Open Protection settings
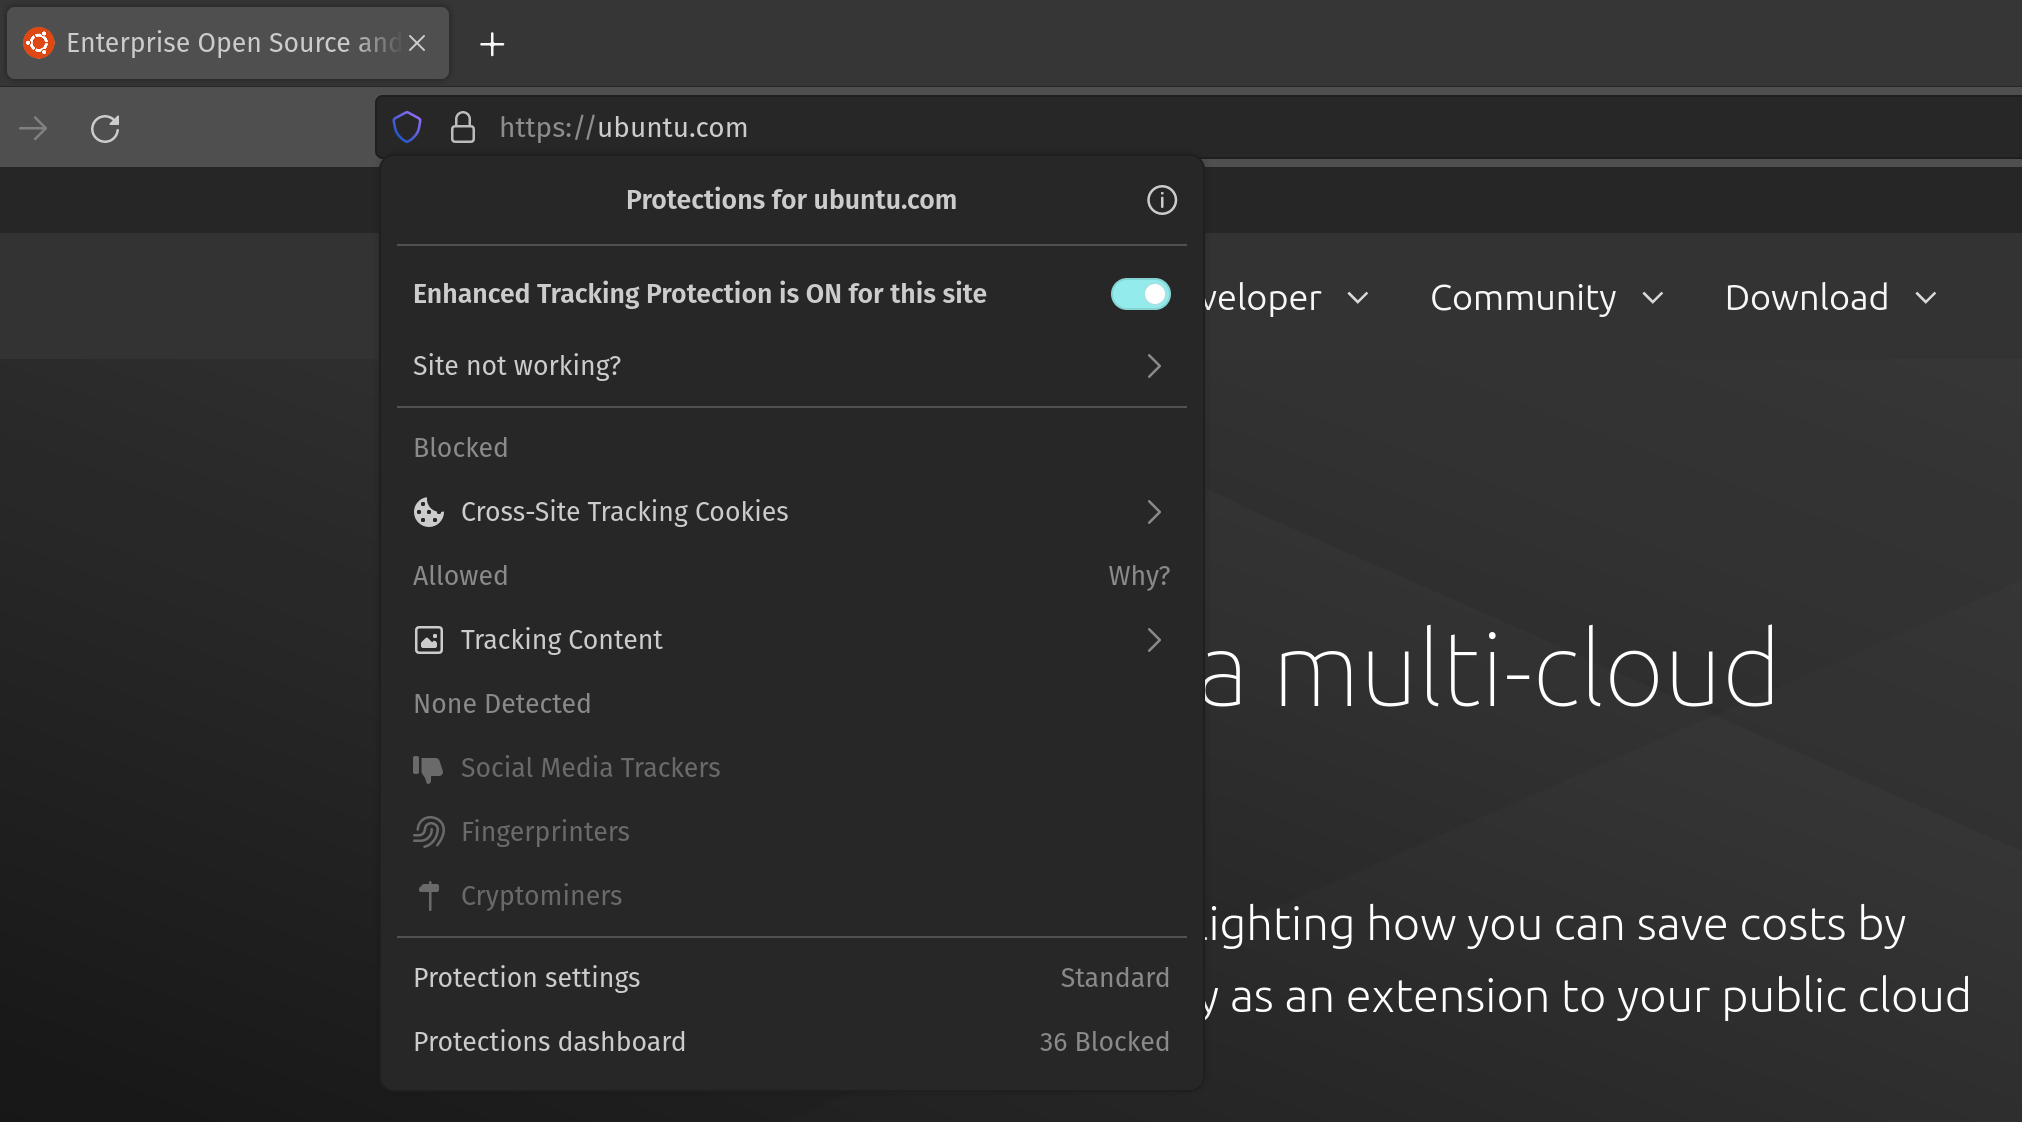The image size is (2022, 1122). pos(791,978)
